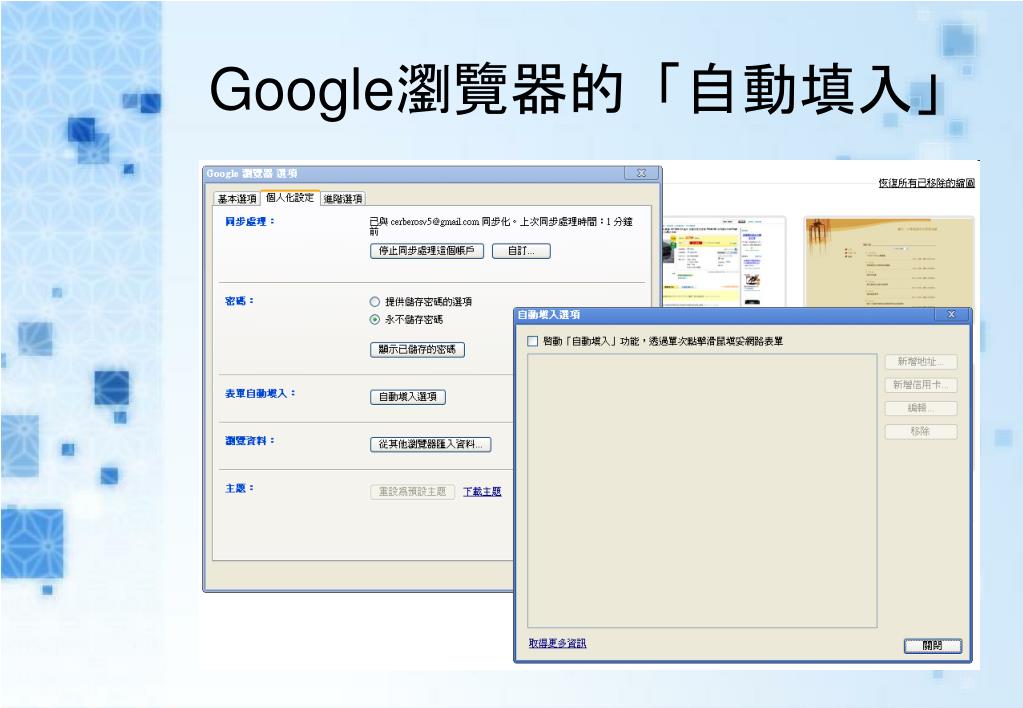Click 顯示已儲存的密碼 button
The image size is (1023, 708).
417,349
